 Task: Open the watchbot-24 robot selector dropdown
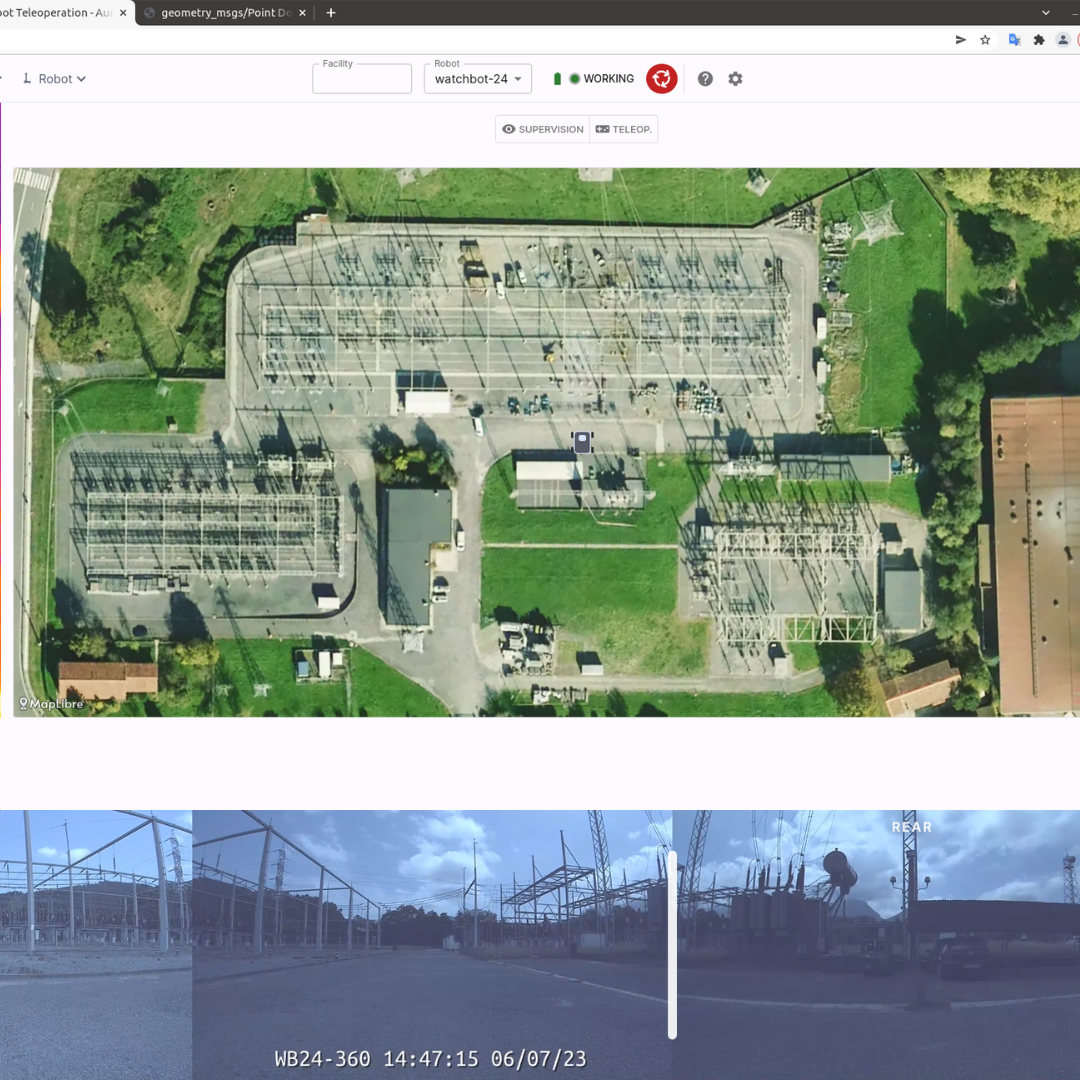tap(478, 79)
